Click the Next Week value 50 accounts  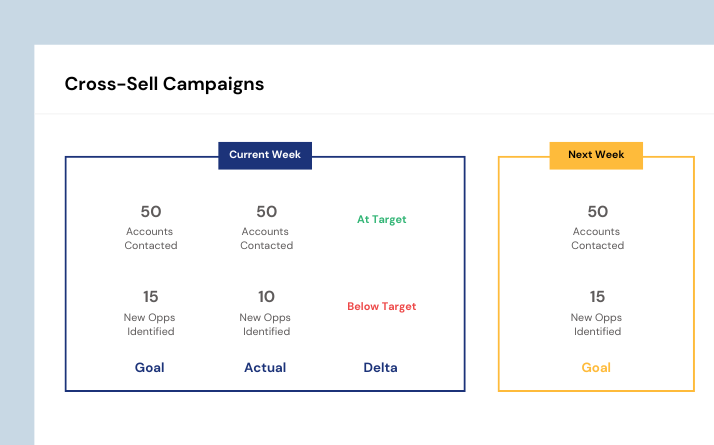[x=597, y=211]
